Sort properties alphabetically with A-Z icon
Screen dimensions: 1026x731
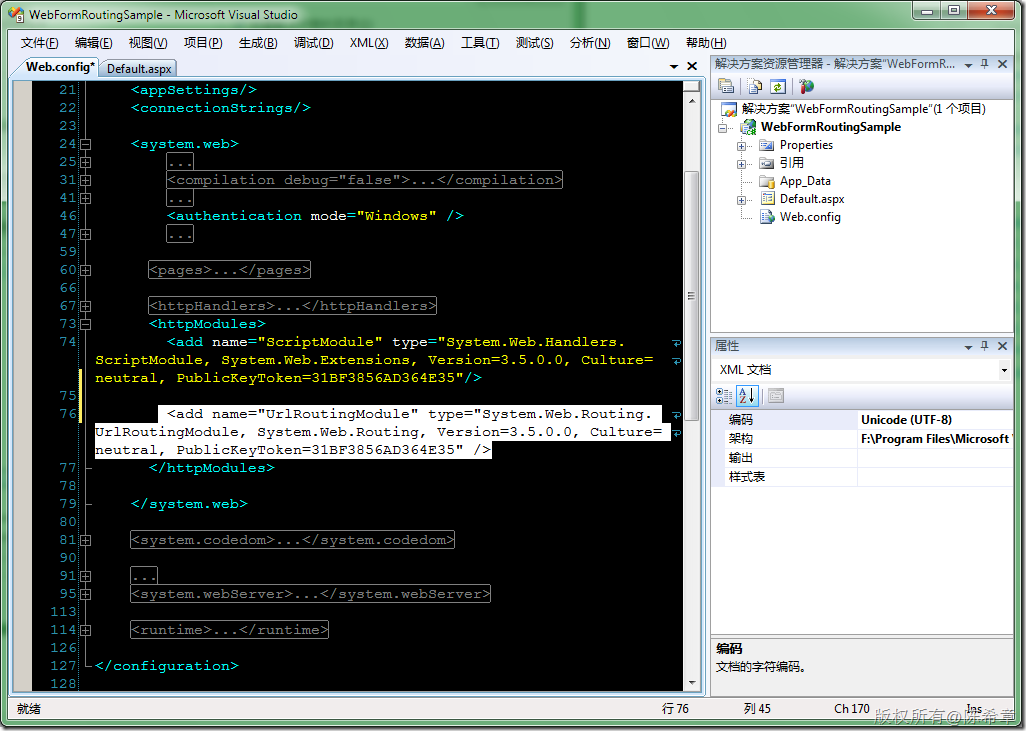[x=747, y=396]
